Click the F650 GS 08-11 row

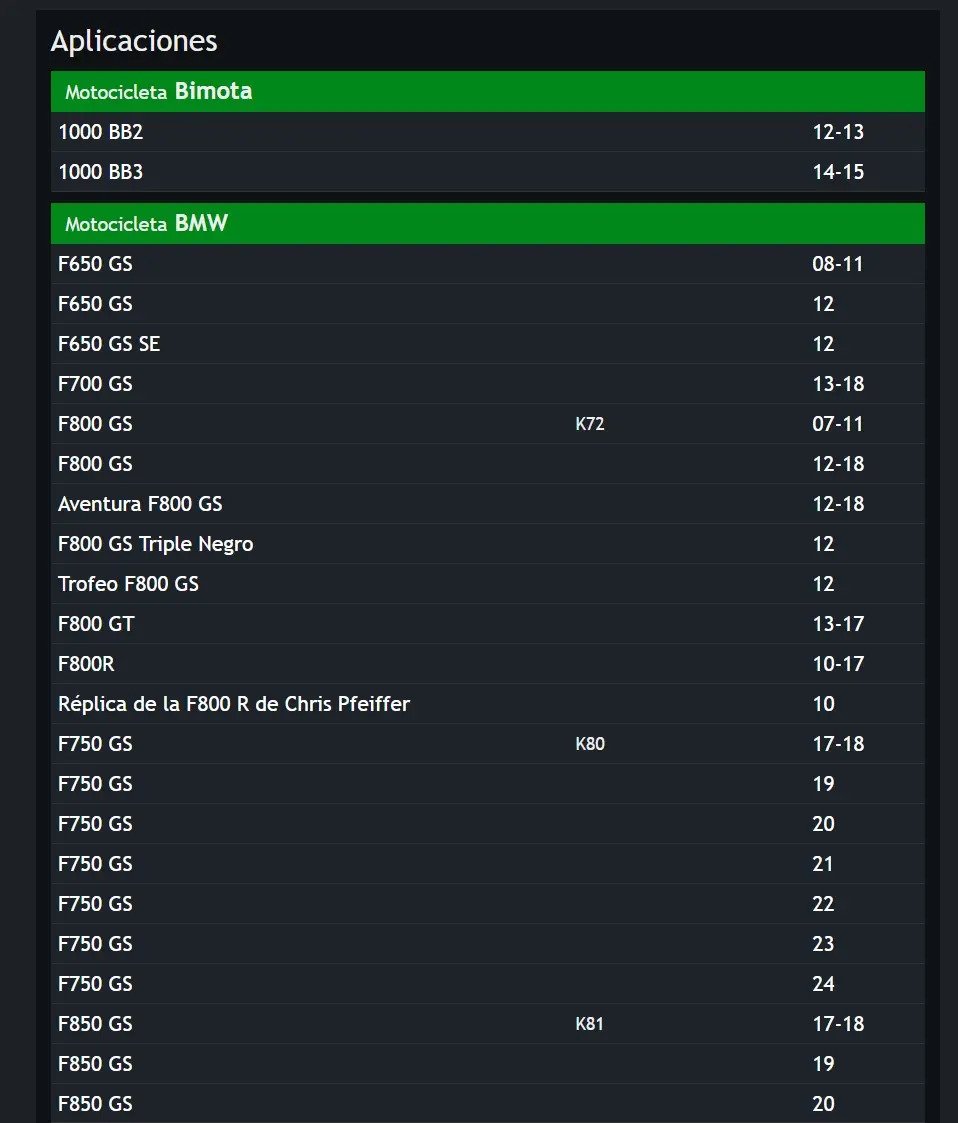click(488, 264)
